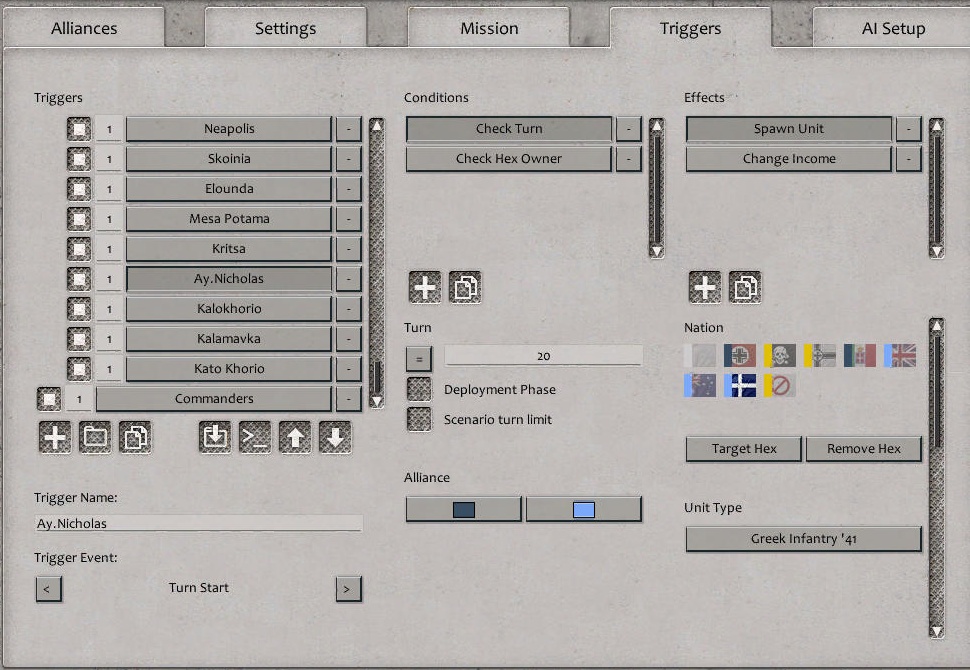This screenshot has width=970, height=670.
Task: Toggle the Commanders folder checkbox
Action: point(49,399)
